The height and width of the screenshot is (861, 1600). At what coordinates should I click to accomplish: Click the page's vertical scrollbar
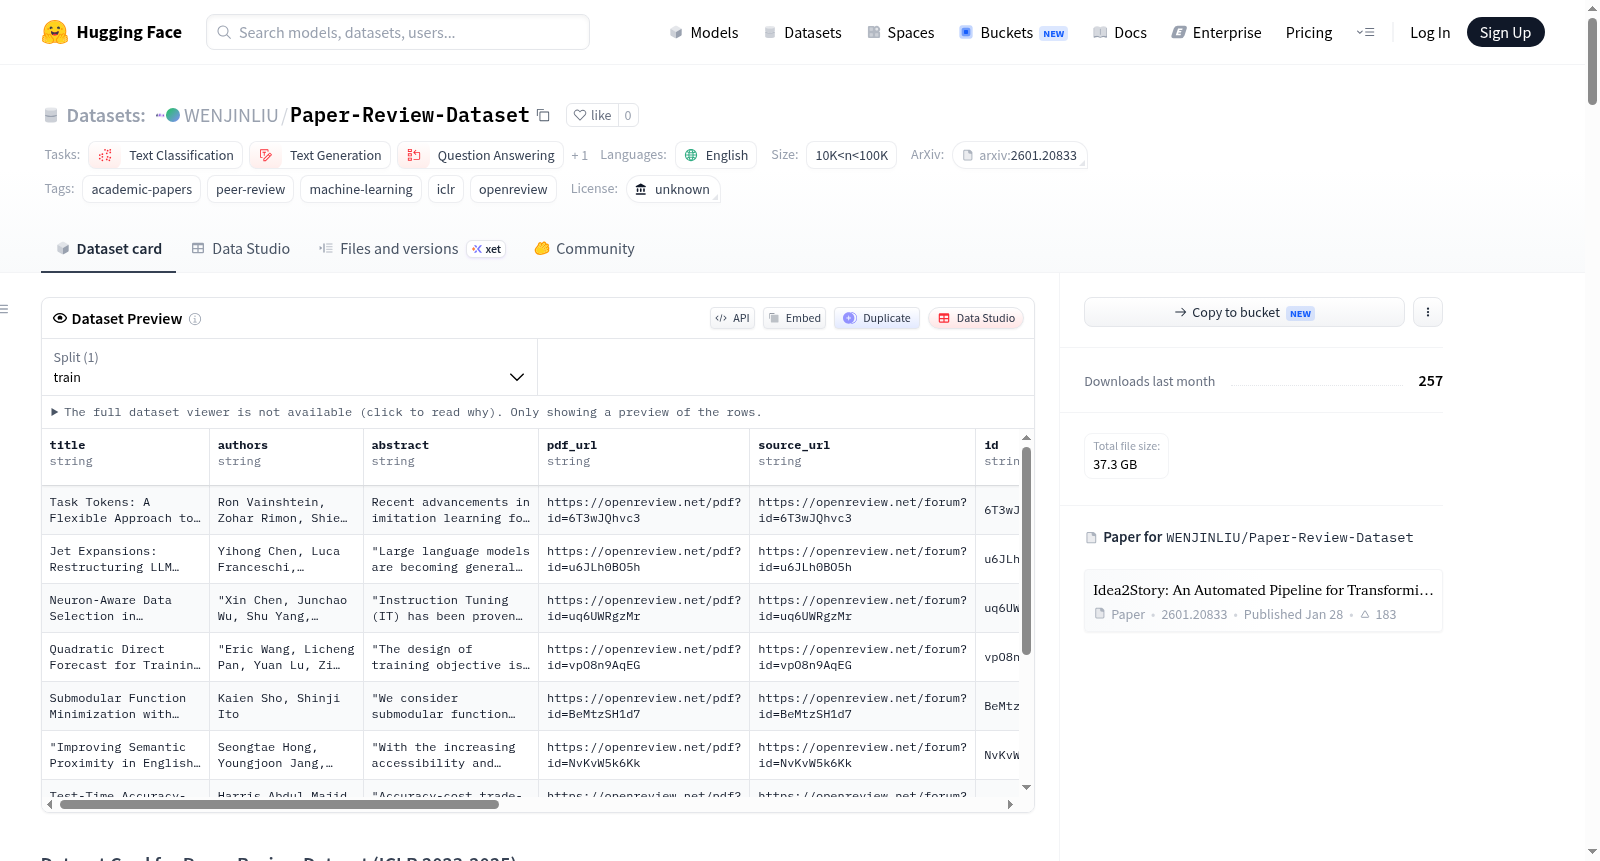click(1592, 61)
